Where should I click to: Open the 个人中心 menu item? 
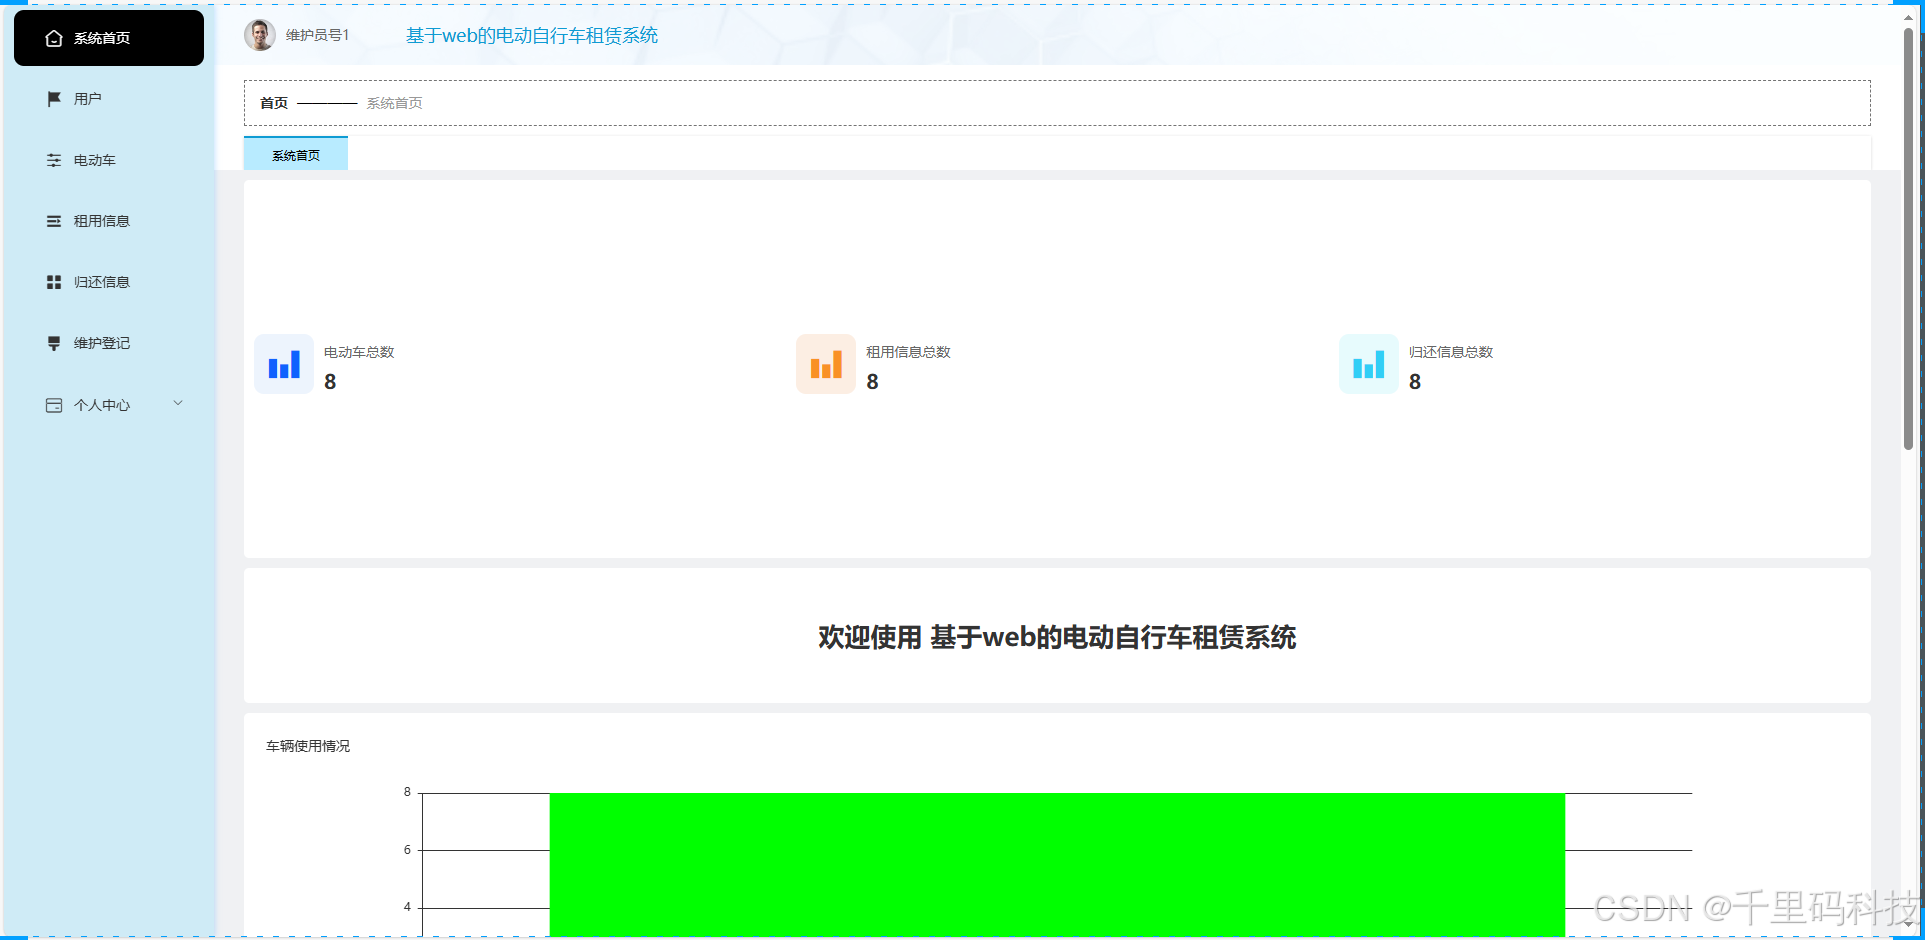109,405
